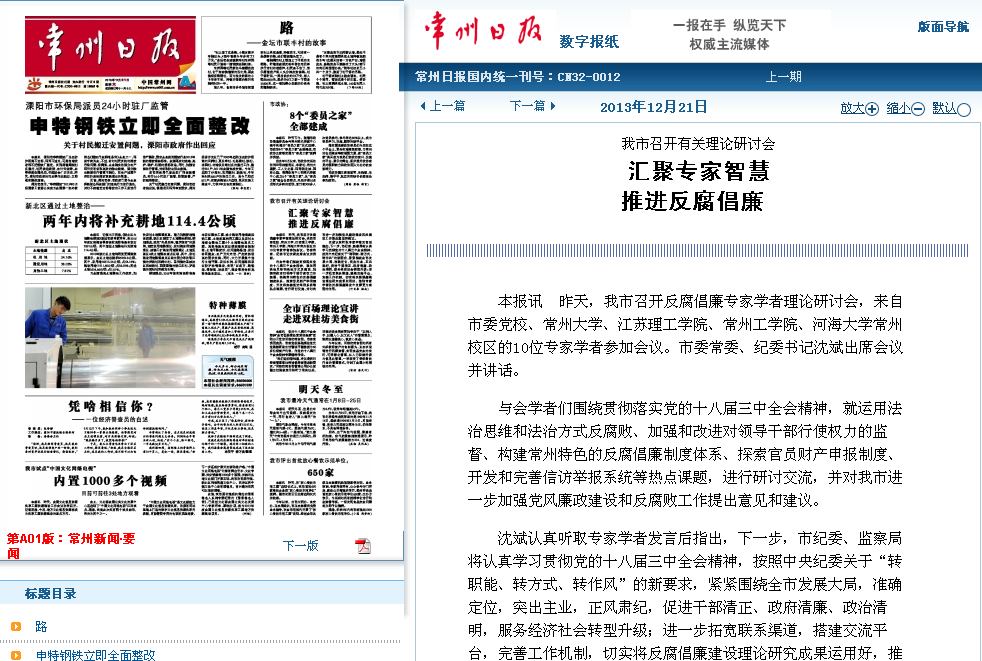Click the factory worker photo on front page
This screenshot has height=661, width=982.
pyautogui.click(x=110, y=337)
